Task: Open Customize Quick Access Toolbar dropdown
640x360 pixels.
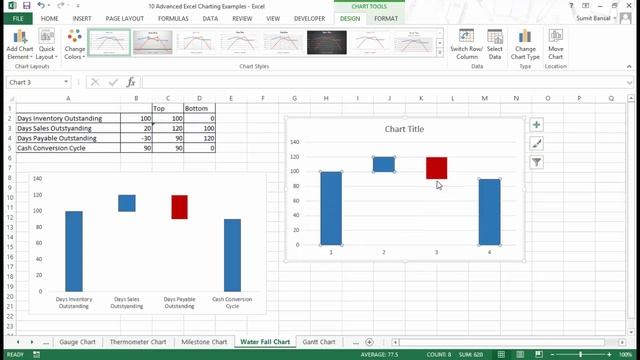Action: 78,6
